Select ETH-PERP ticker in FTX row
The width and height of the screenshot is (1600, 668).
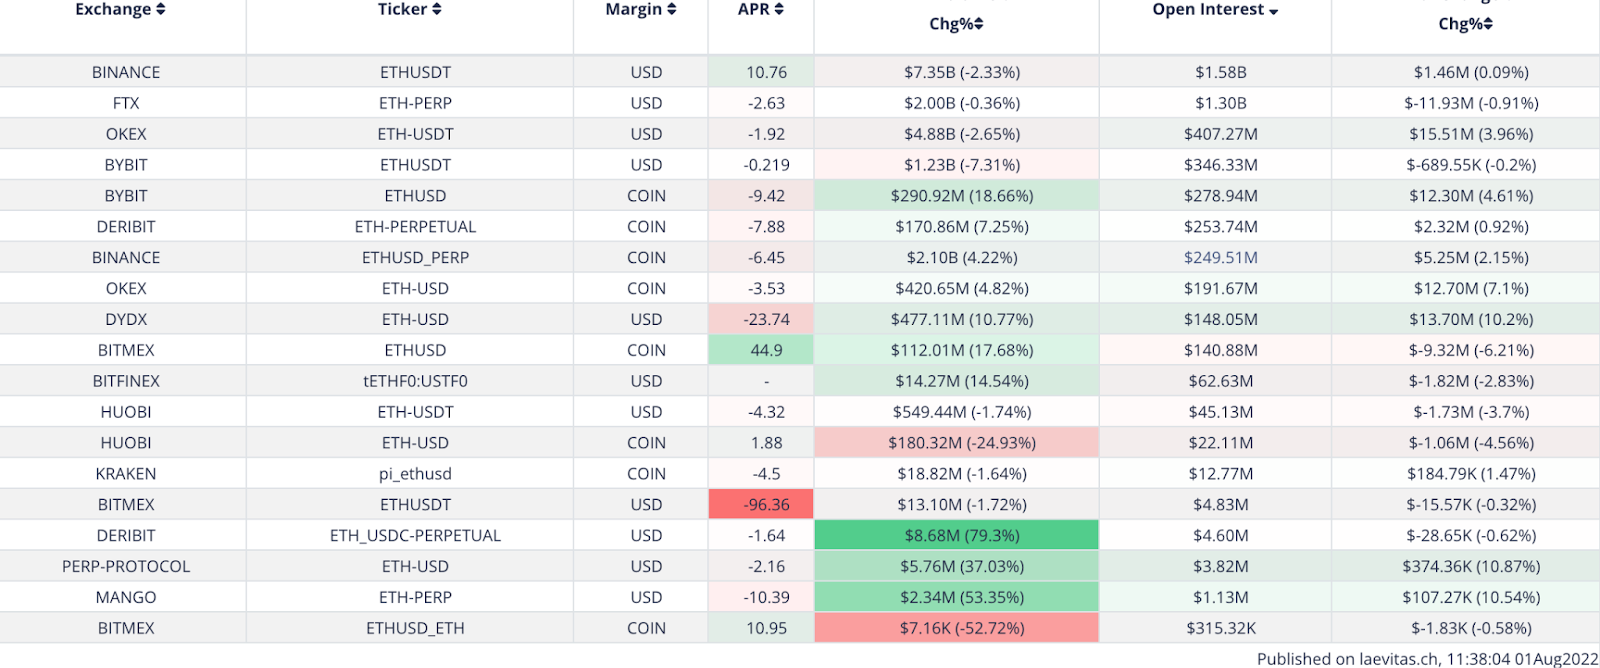(x=410, y=103)
